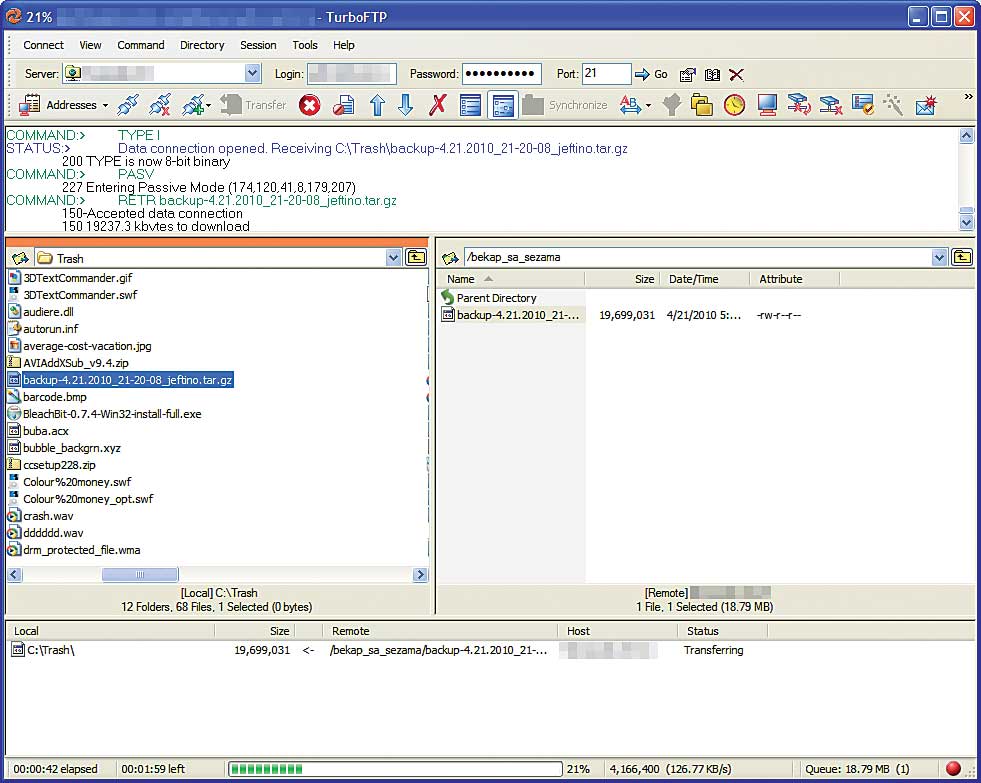This screenshot has height=783, width=981.
Task: Open the Tools menu
Action: click(x=305, y=45)
